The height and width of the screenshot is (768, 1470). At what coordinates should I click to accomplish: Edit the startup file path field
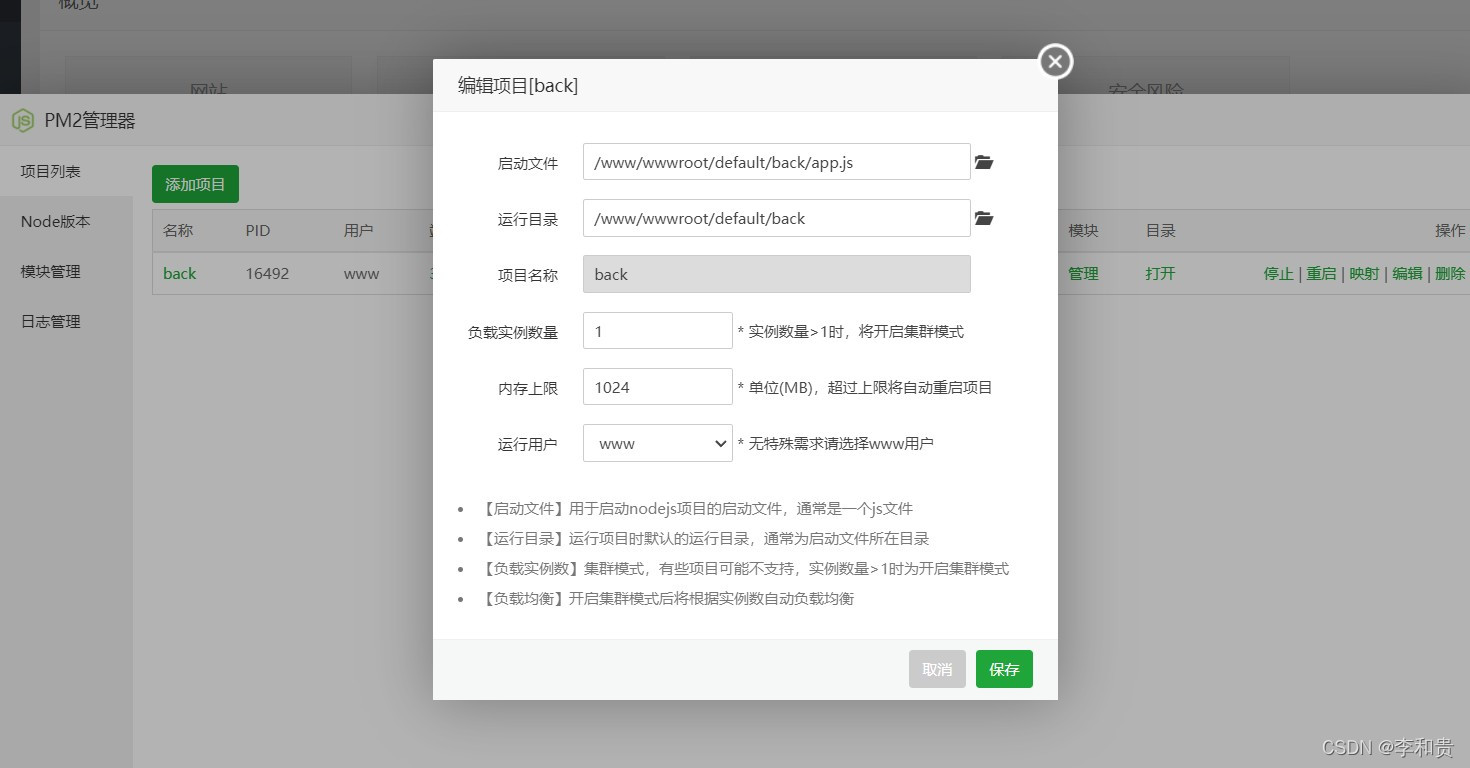(x=776, y=162)
